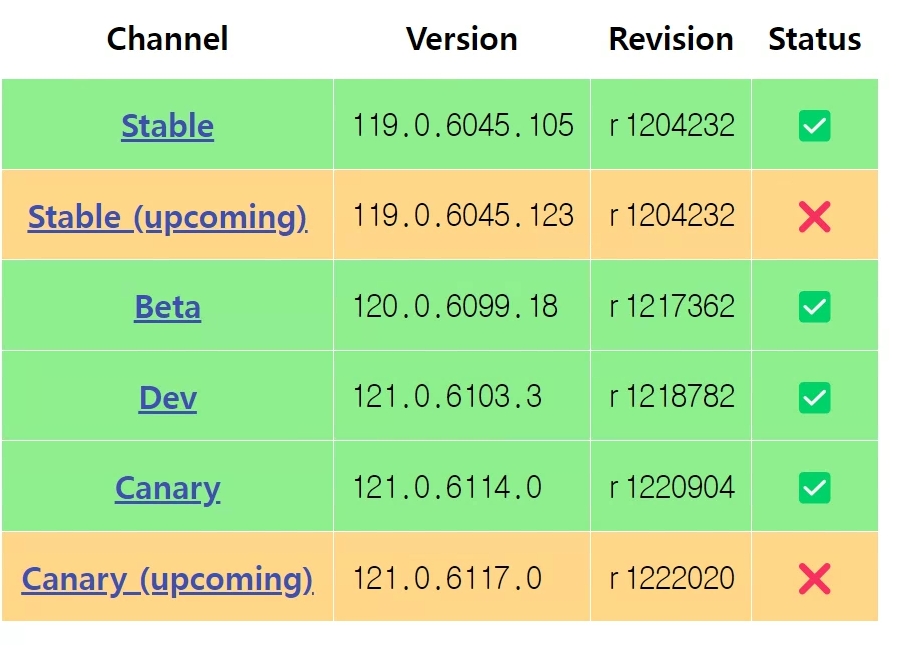Open the Stable channel link
Screen dimensions: 913x645
coord(168,126)
